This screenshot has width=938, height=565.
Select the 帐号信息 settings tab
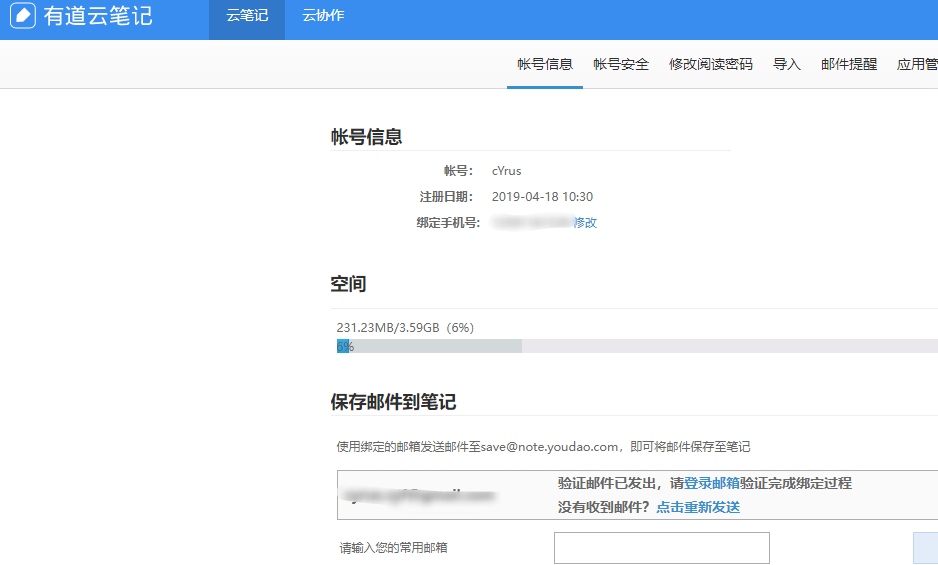click(x=545, y=64)
